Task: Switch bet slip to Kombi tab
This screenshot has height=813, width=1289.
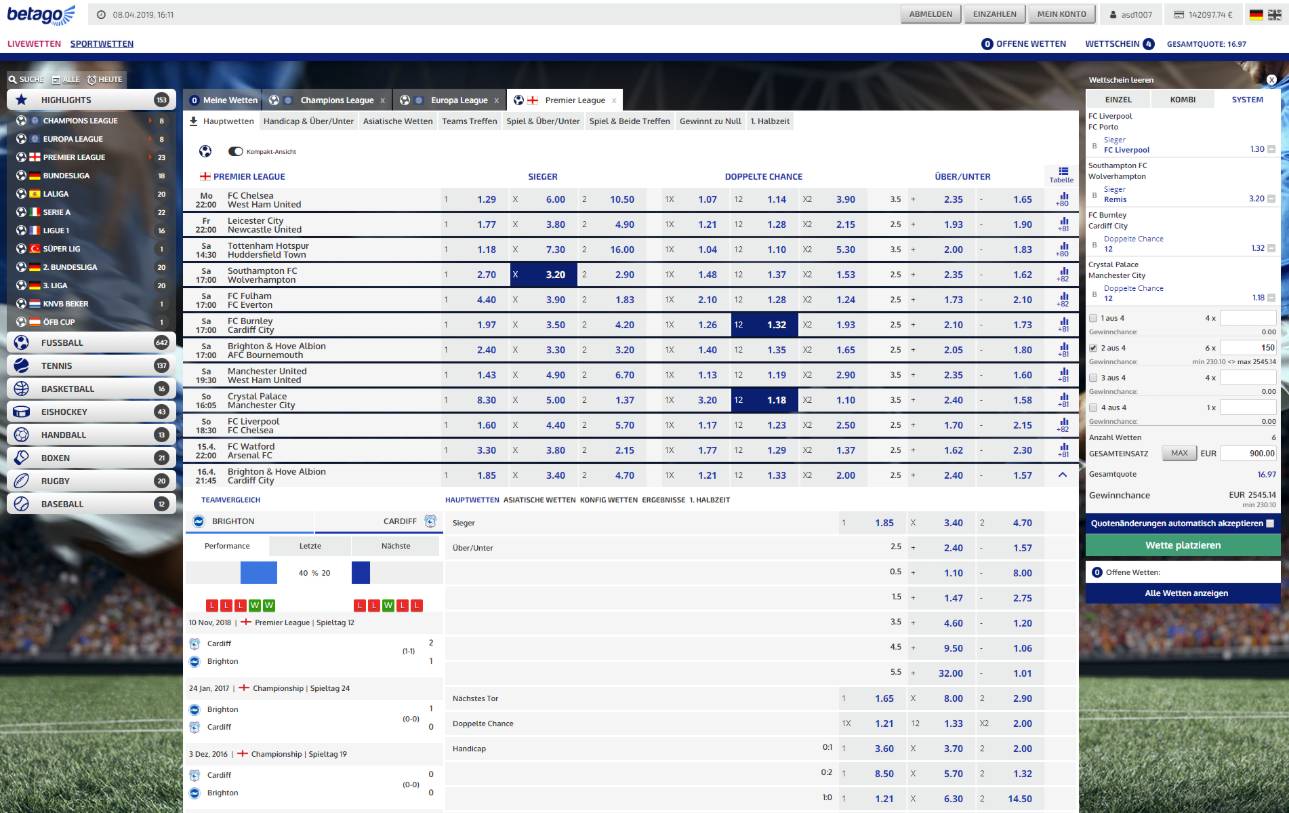Action: click(x=1182, y=100)
